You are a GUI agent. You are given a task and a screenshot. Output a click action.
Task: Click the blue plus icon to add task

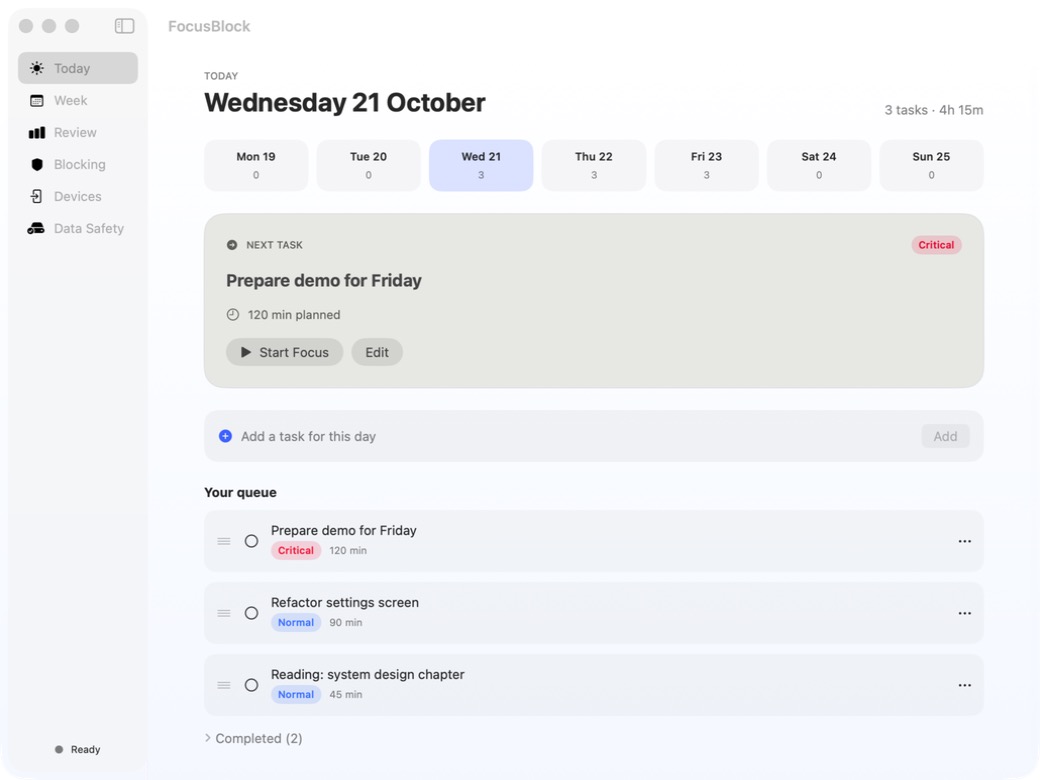click(x=226, y=436)
